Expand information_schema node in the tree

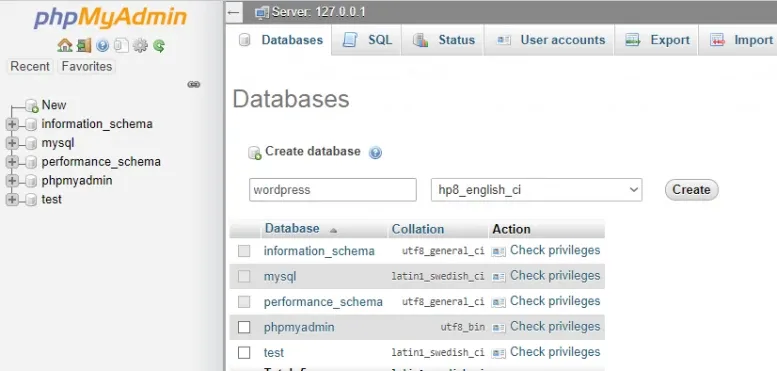tap(12, 124)
